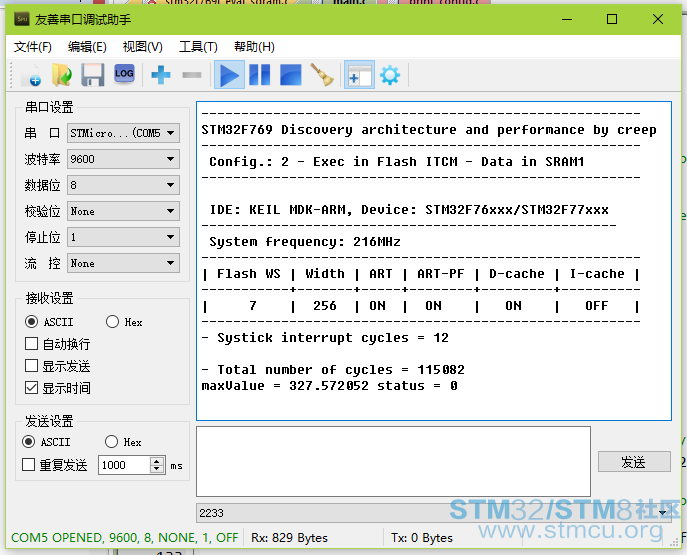Start serial with the play icon
This screenshot has width=687, height=555.
pyautogui.click(x=229, y=75)
